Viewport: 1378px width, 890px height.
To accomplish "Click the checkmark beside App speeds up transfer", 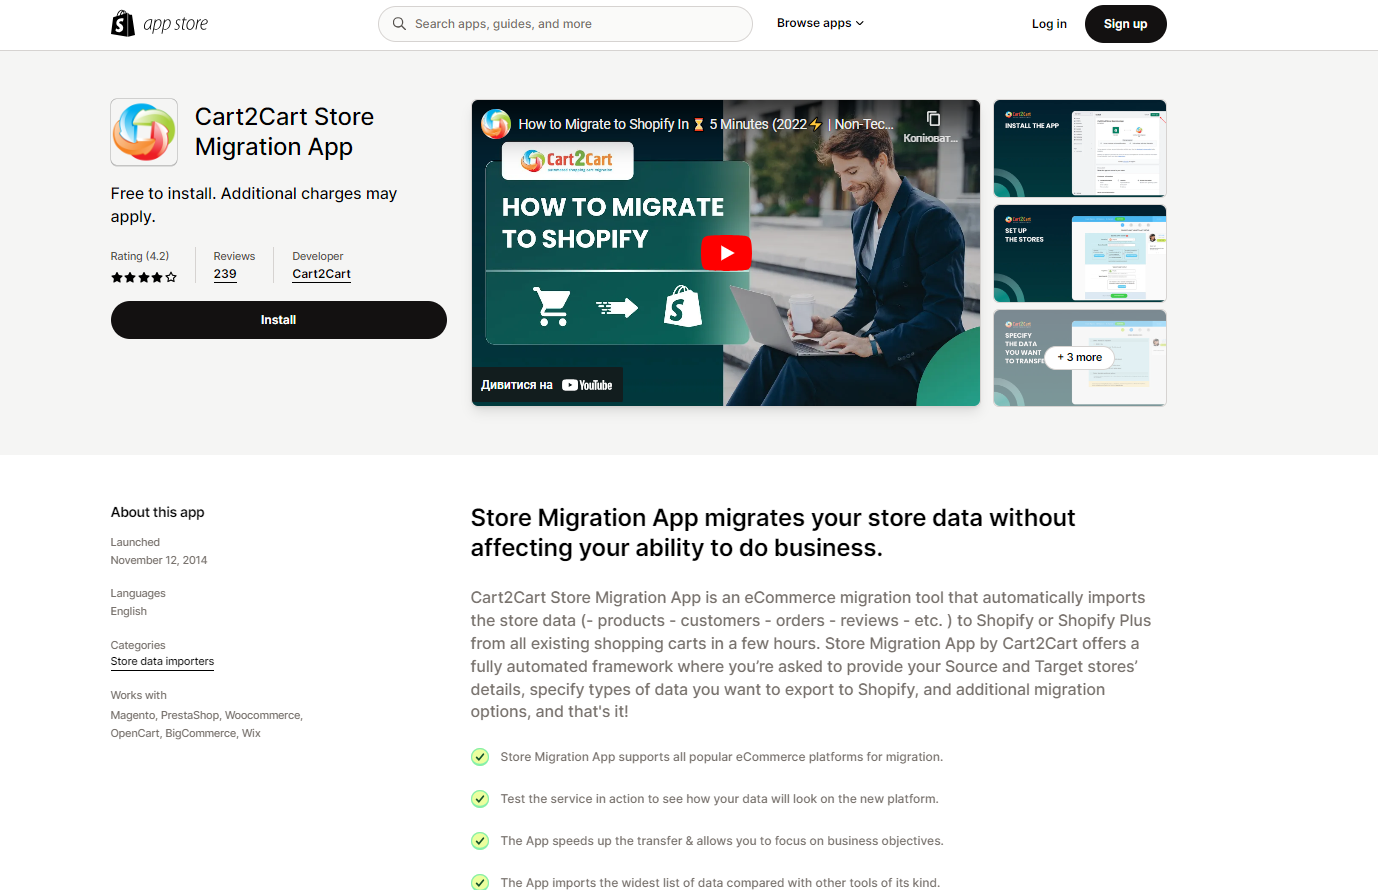I will coord(480,841).
